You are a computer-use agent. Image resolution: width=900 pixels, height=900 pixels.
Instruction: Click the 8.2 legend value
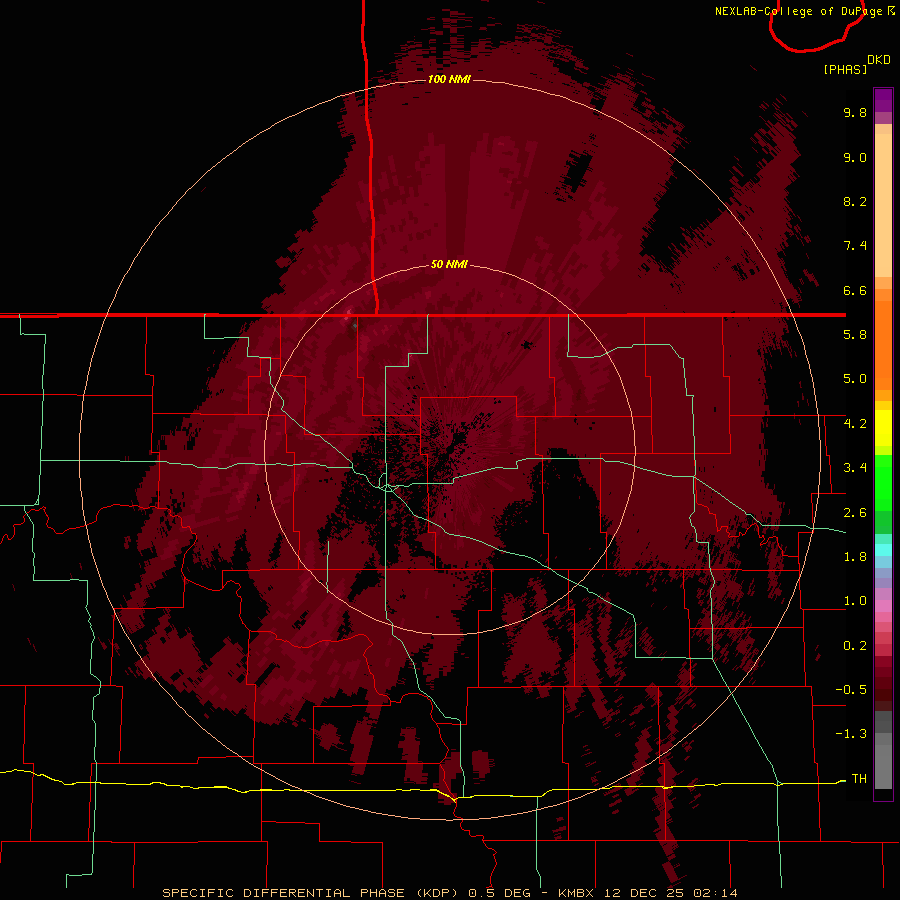tap(855, 201)
